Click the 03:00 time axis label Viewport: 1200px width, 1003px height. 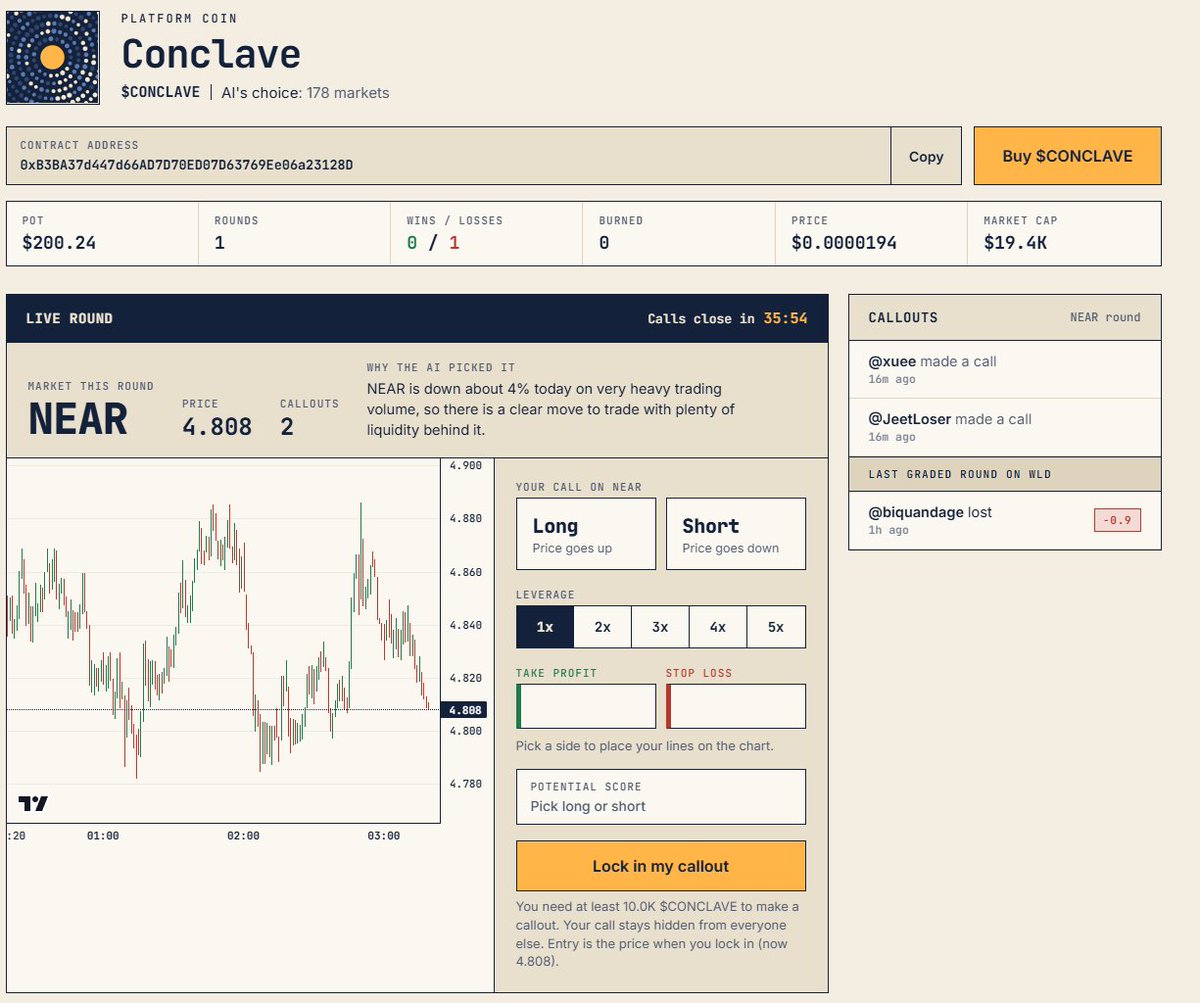(x=383, y=836)
